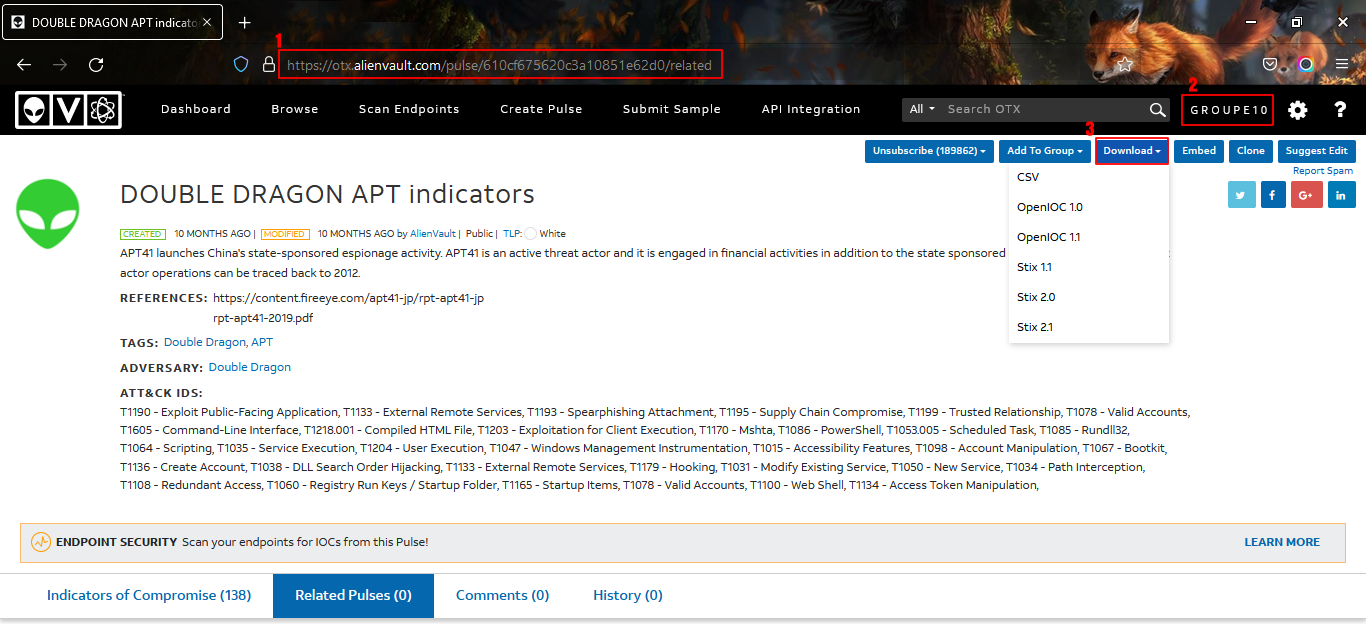This screenshot has height=624, width=1366.
Task: Open the settings gear icon
Action: click(1297, 110)
